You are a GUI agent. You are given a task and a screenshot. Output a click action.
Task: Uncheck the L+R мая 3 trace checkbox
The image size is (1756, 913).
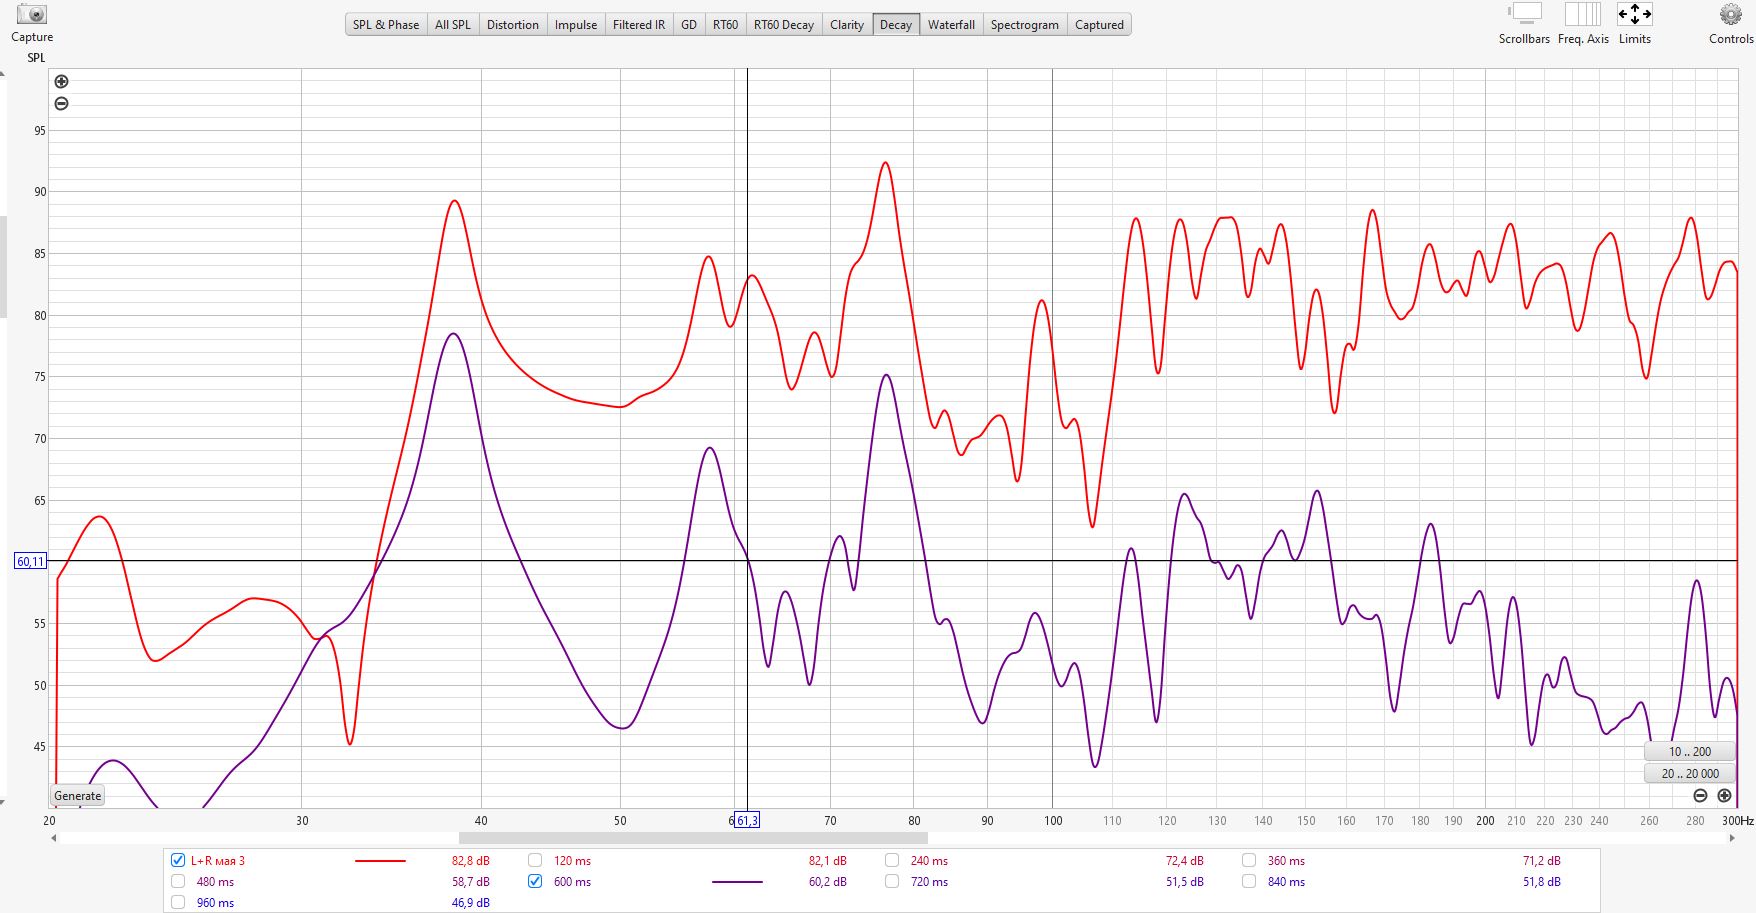coord(178,860)
